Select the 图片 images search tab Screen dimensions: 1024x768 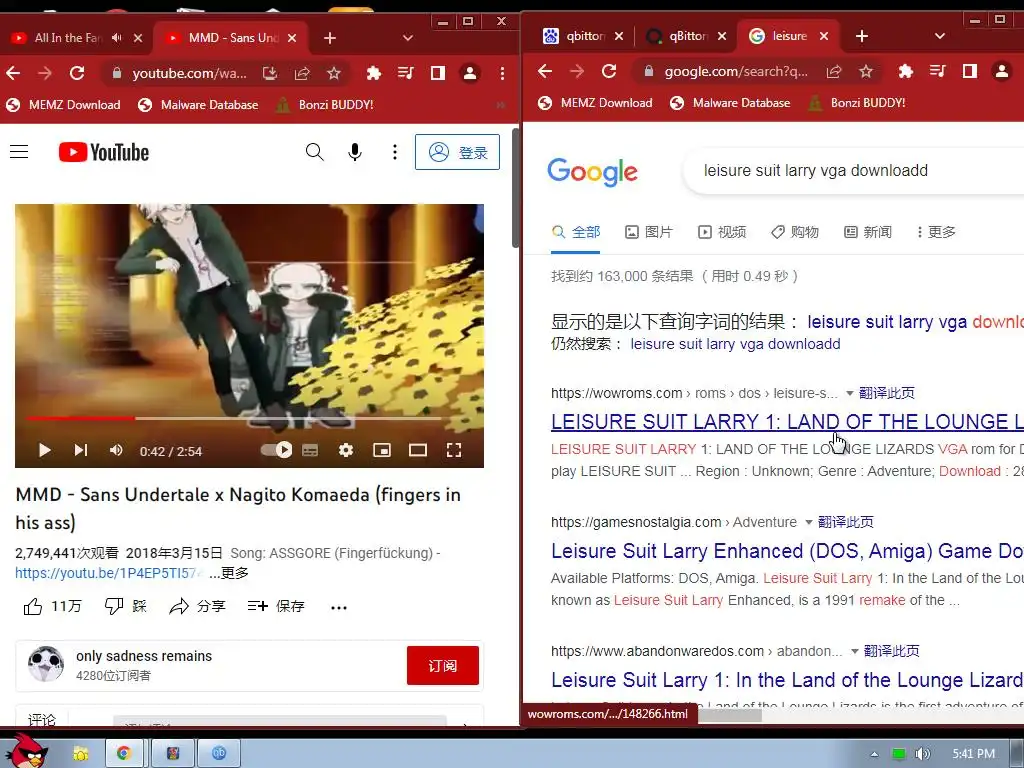(648, 232)
